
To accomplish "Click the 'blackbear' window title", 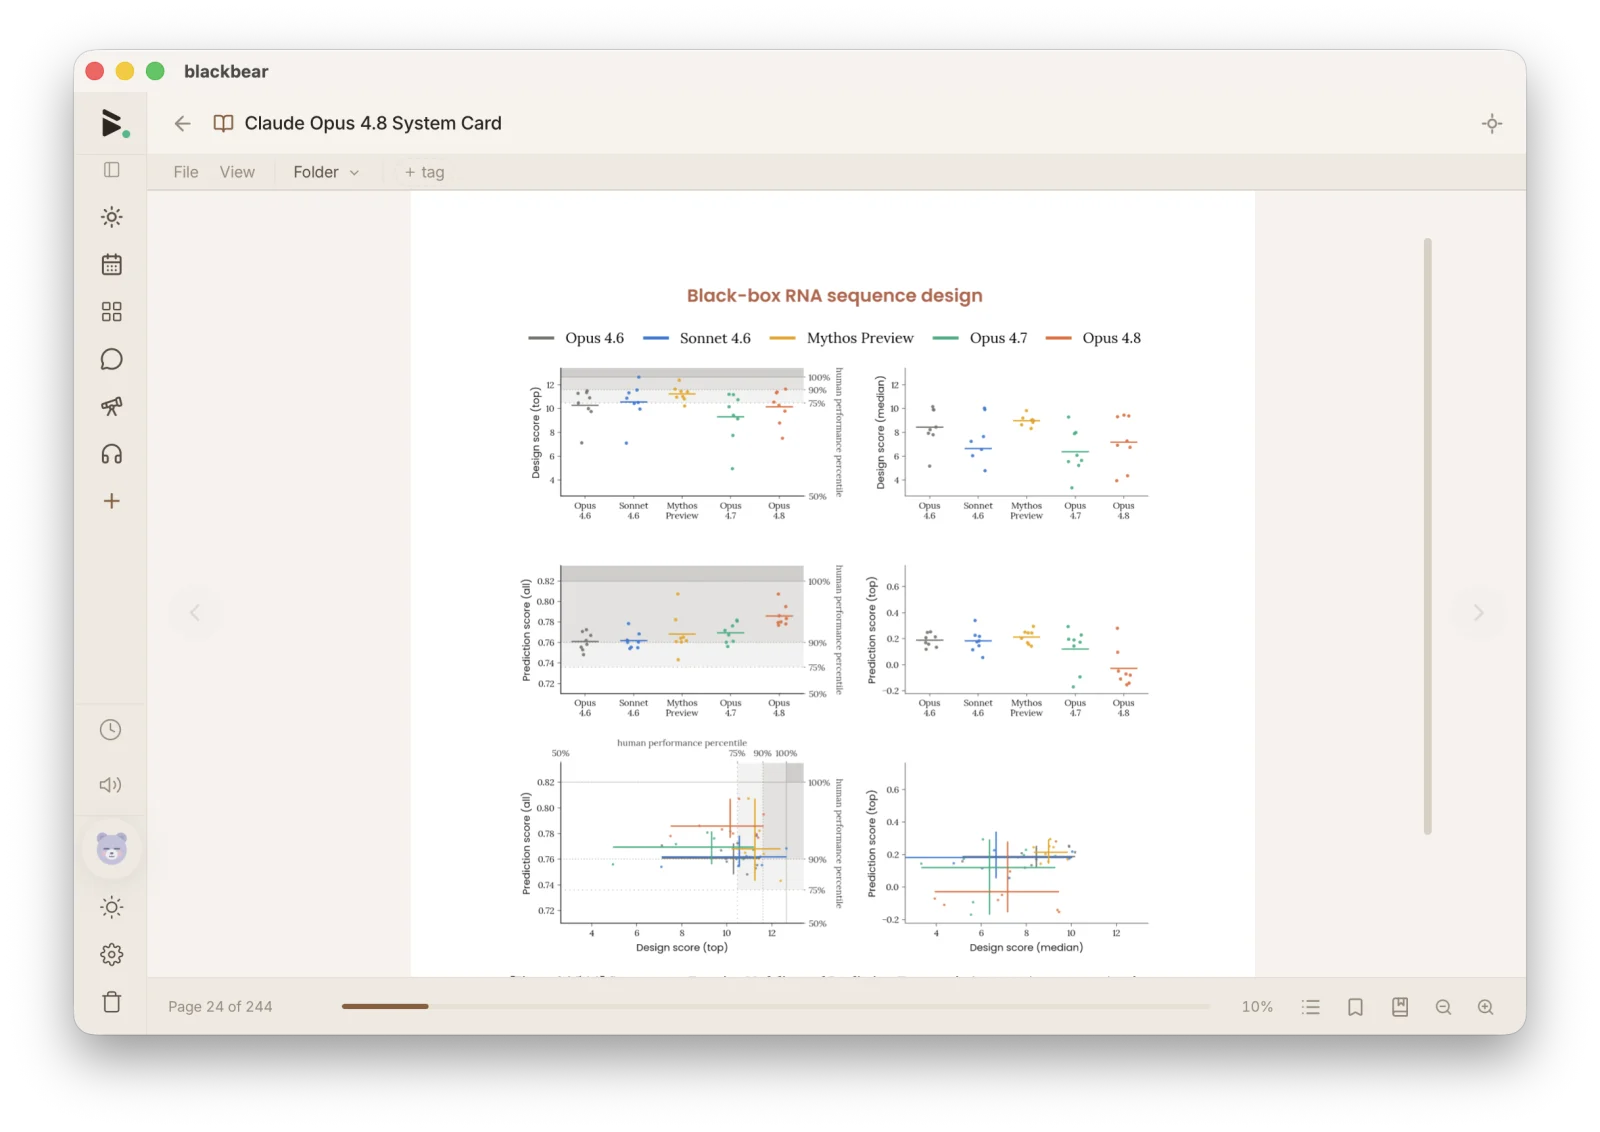I will click(226, 72).
